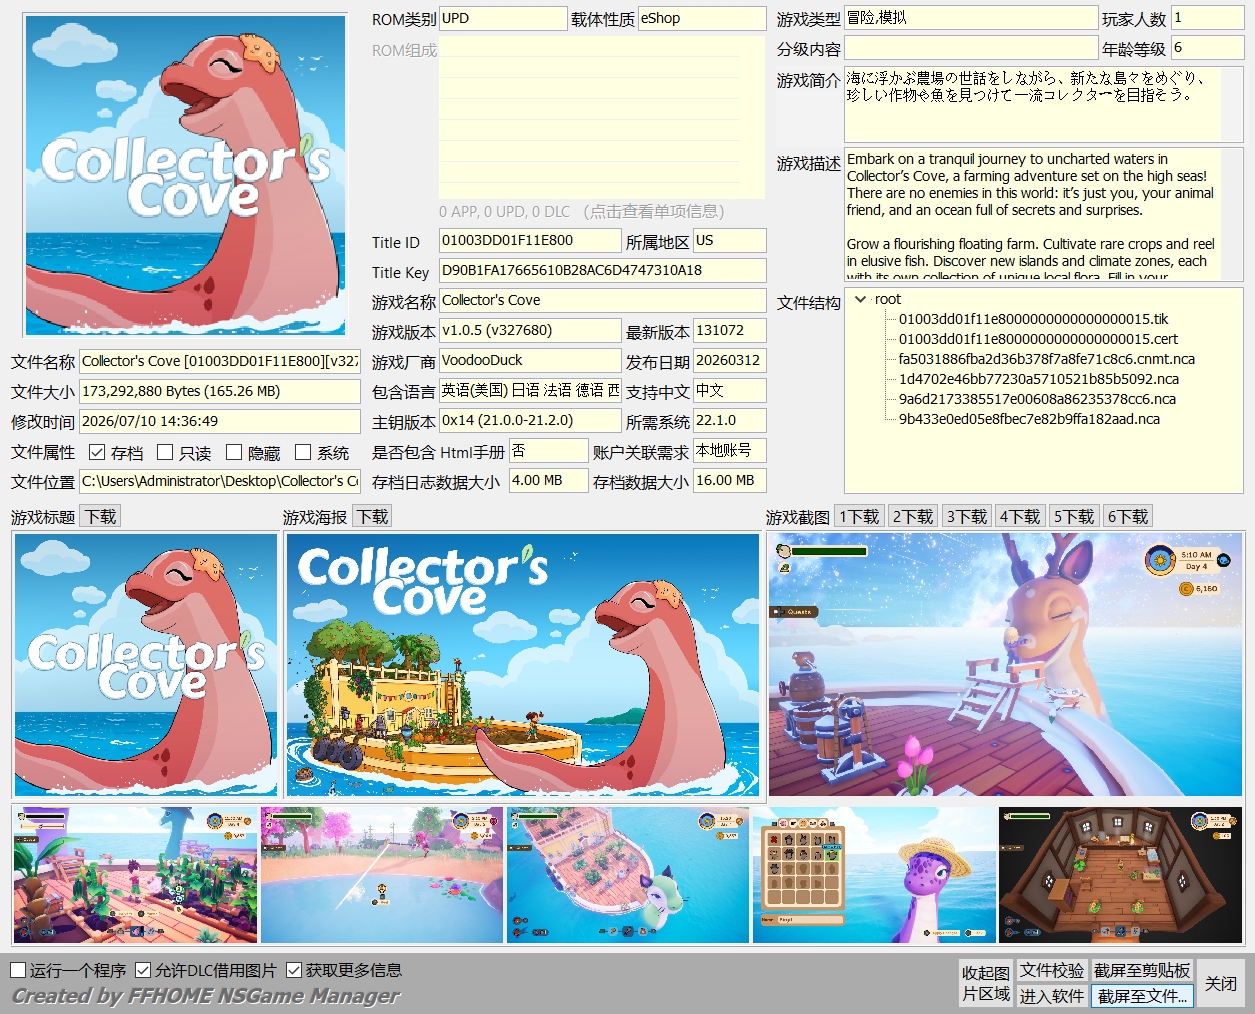This screenshot has width=1255, height=1014.
Task: Click the 所属地区 US field
Action: coord(730,241)
